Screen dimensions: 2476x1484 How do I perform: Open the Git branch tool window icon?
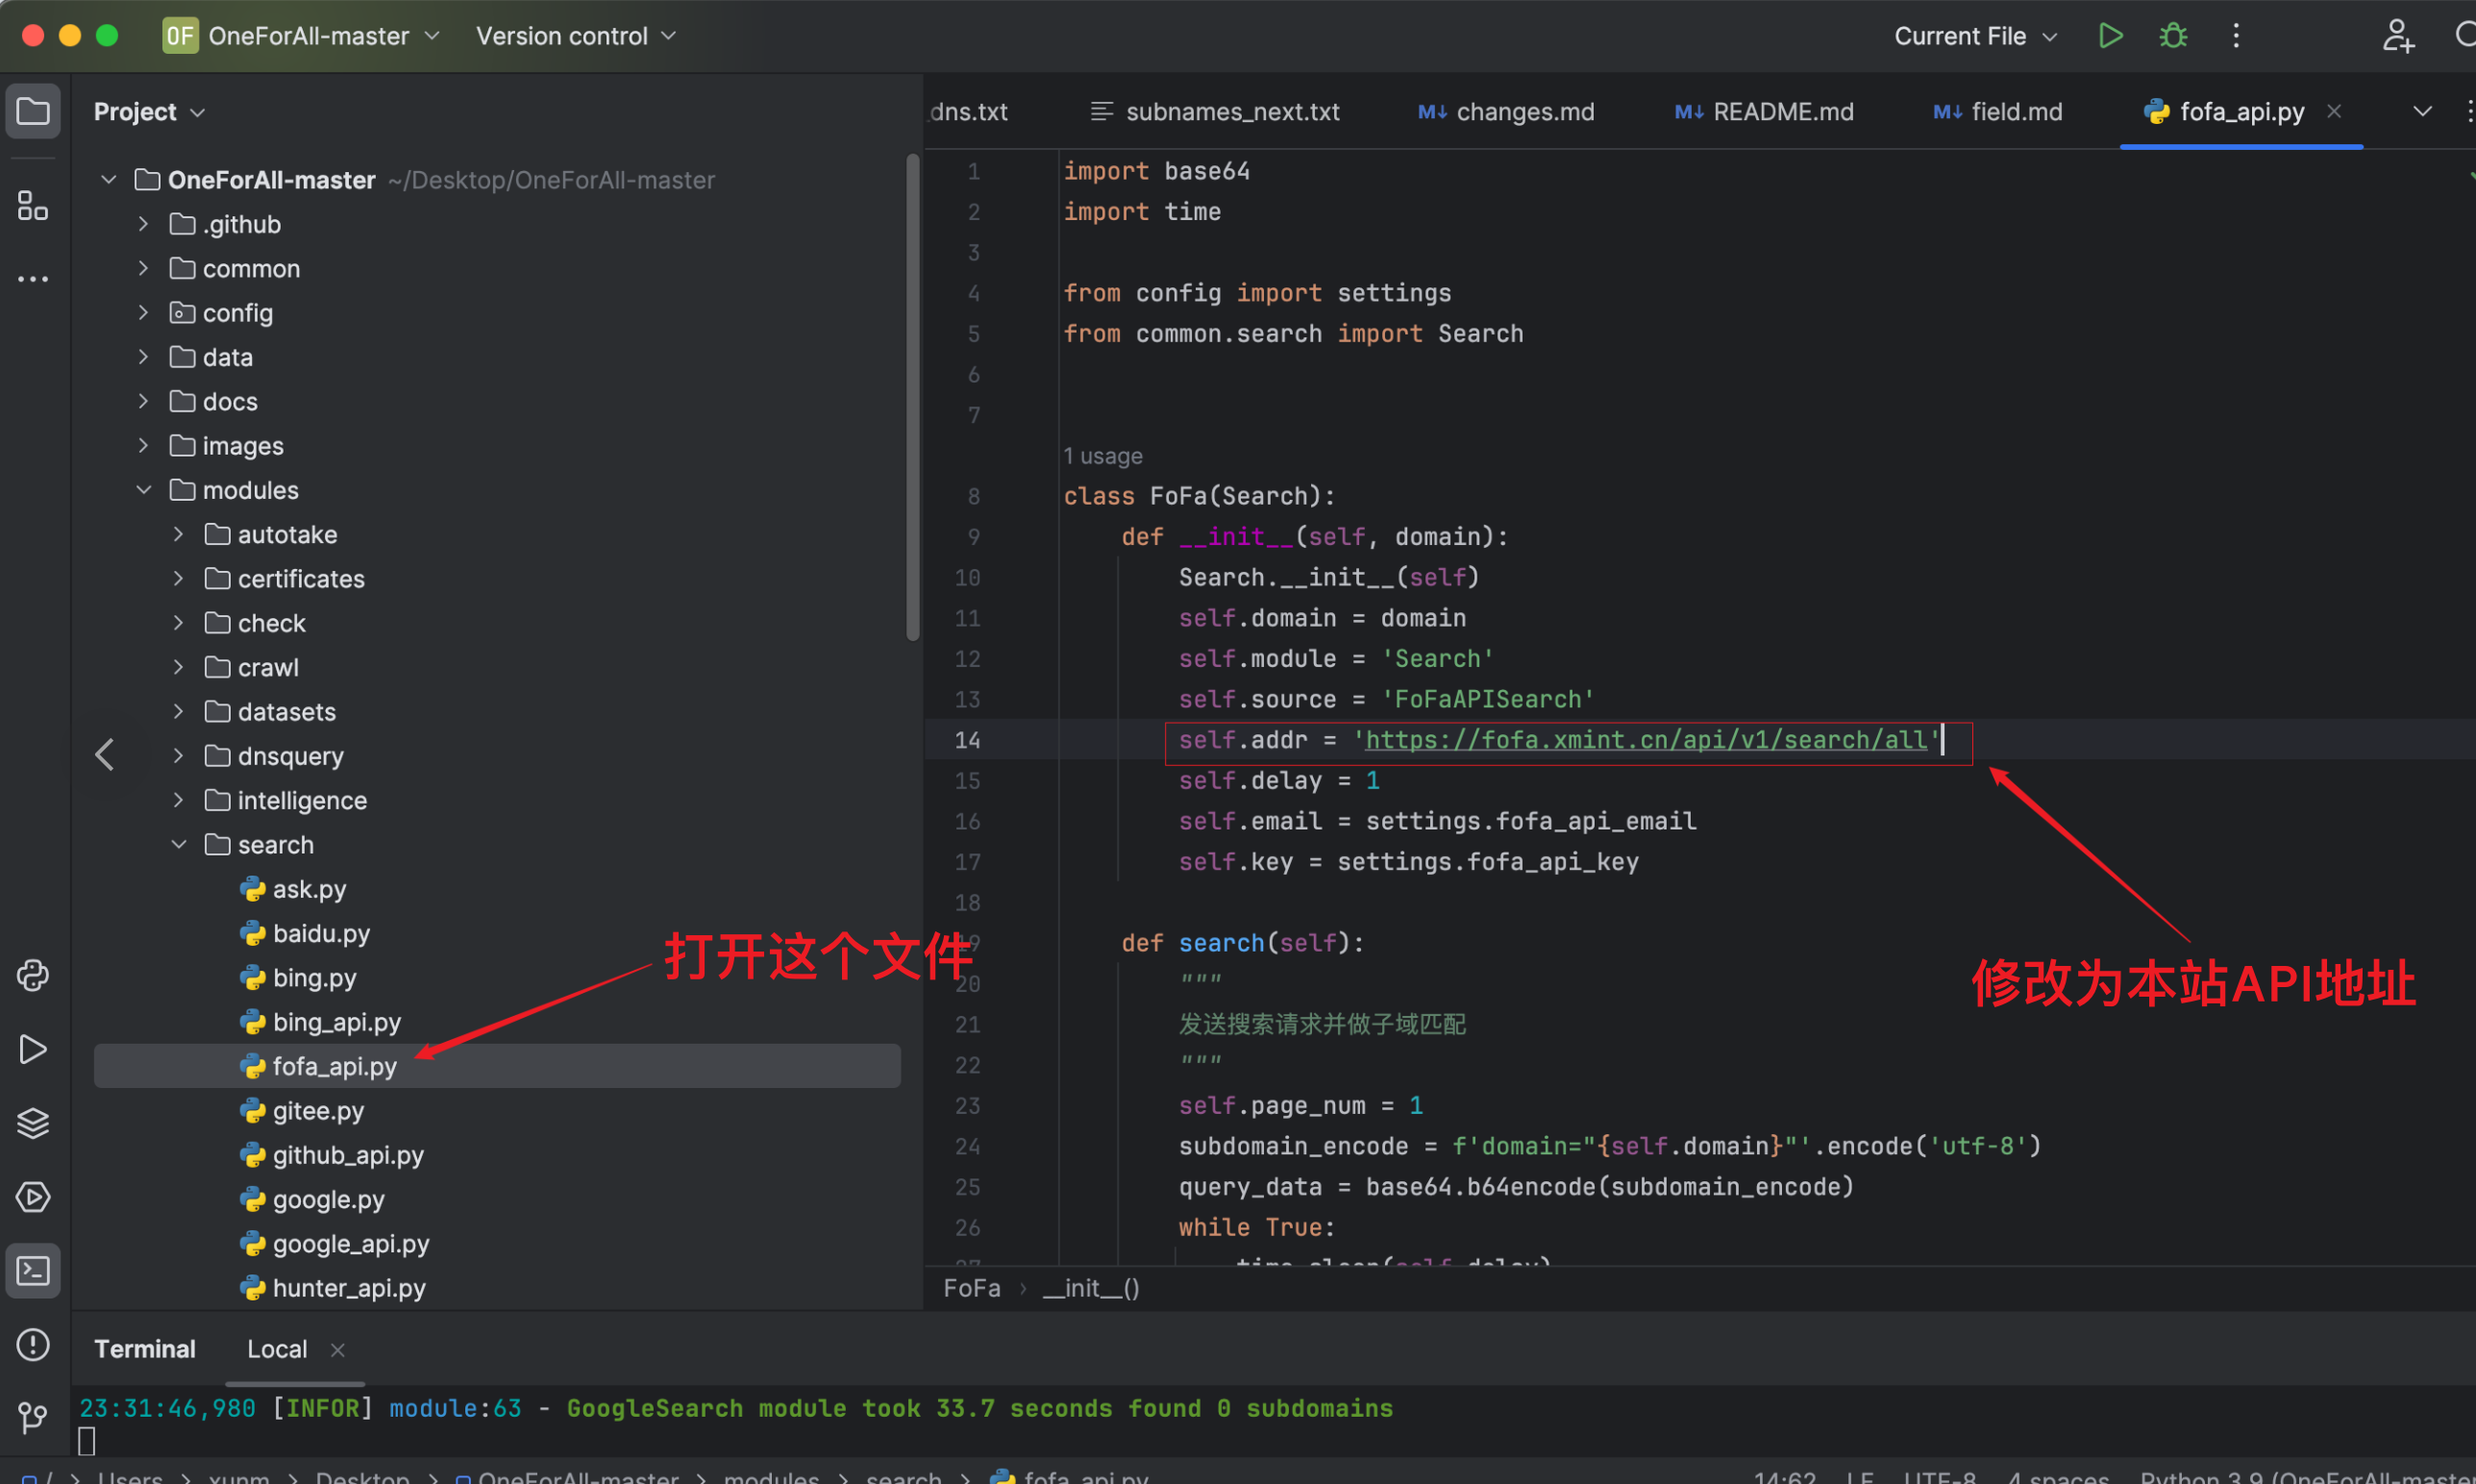point(33,1417)
